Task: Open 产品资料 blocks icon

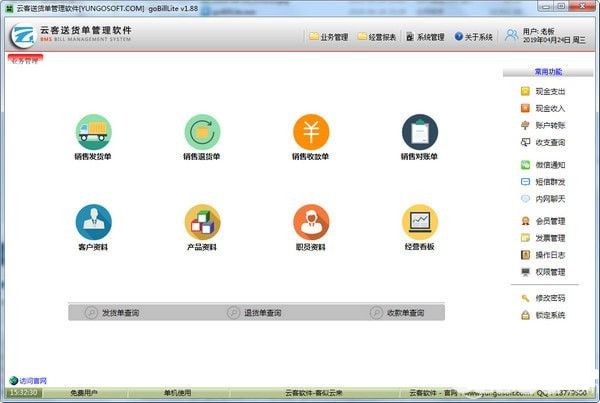Action: click(x=202, y=222)
